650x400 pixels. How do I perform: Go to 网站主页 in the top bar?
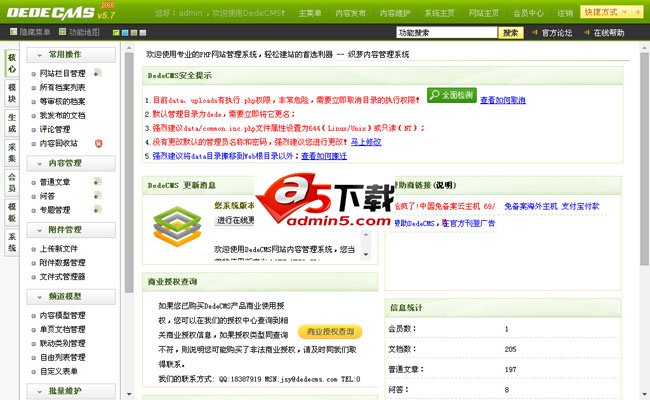tap(484, 13)
